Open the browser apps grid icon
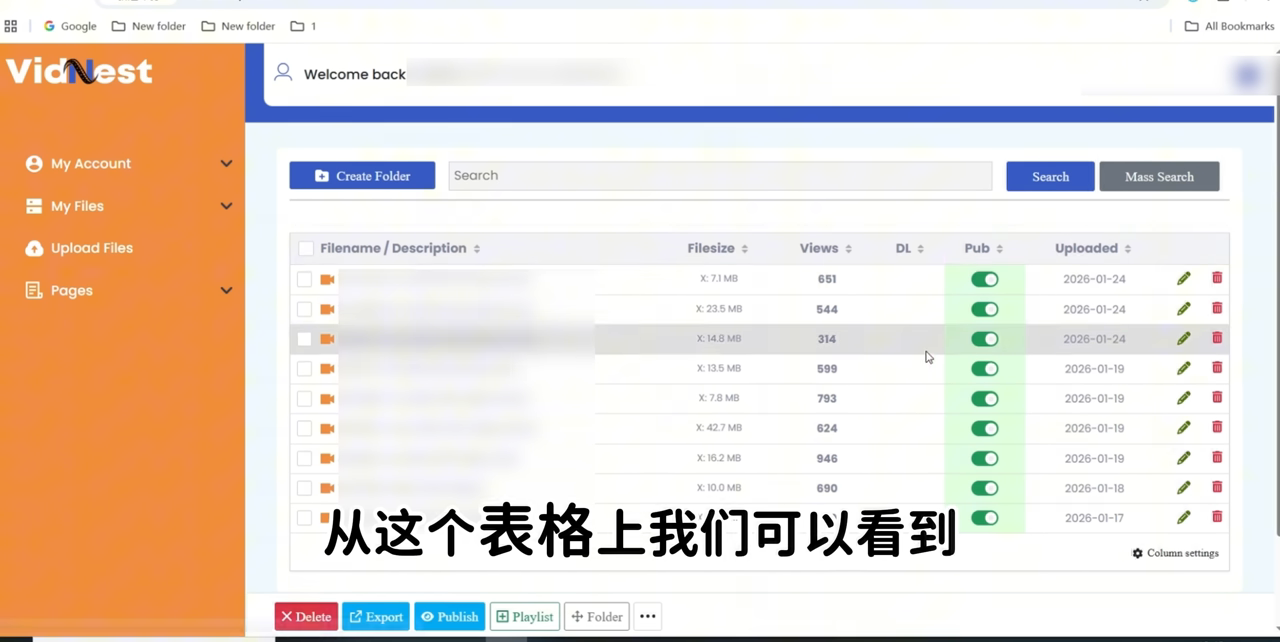 tap(11, 26)
